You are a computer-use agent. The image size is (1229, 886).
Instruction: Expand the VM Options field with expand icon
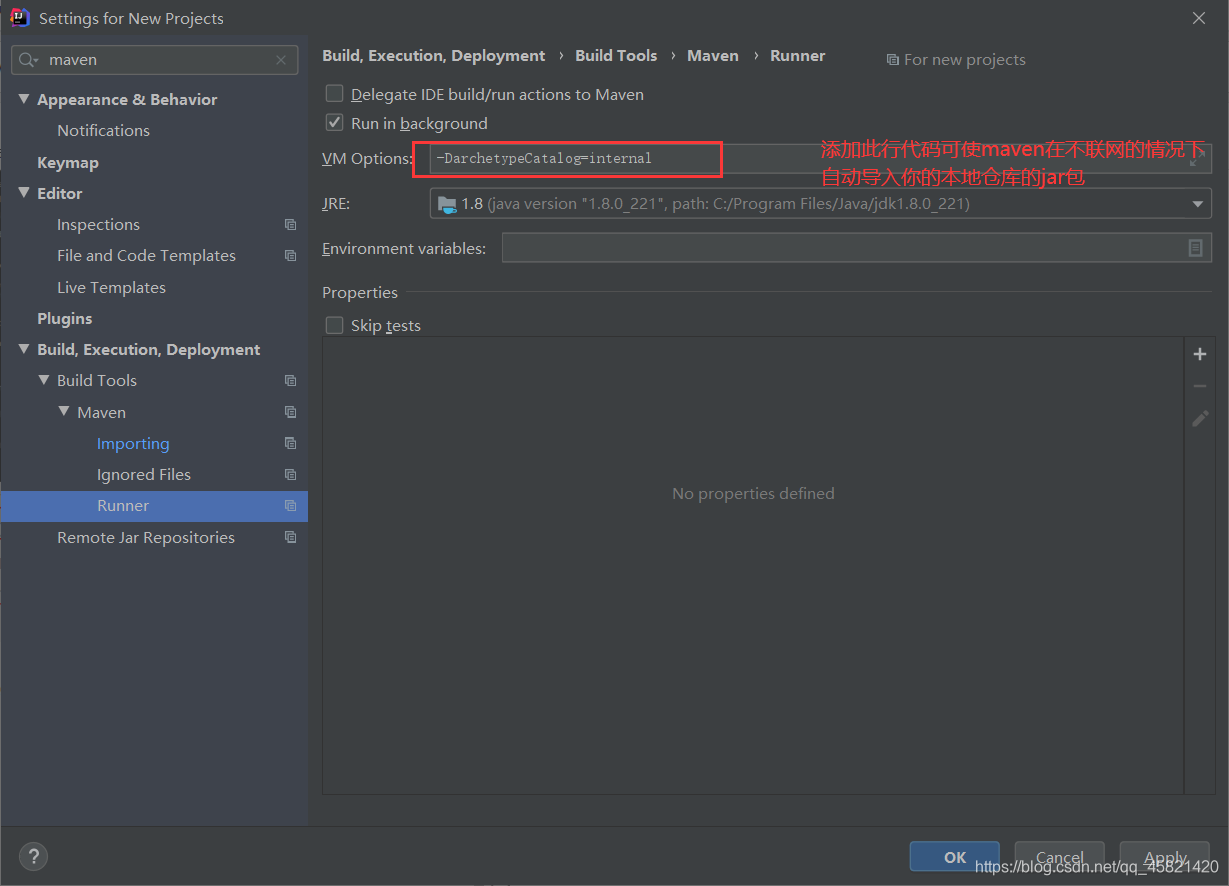(x=1195, y=158)
